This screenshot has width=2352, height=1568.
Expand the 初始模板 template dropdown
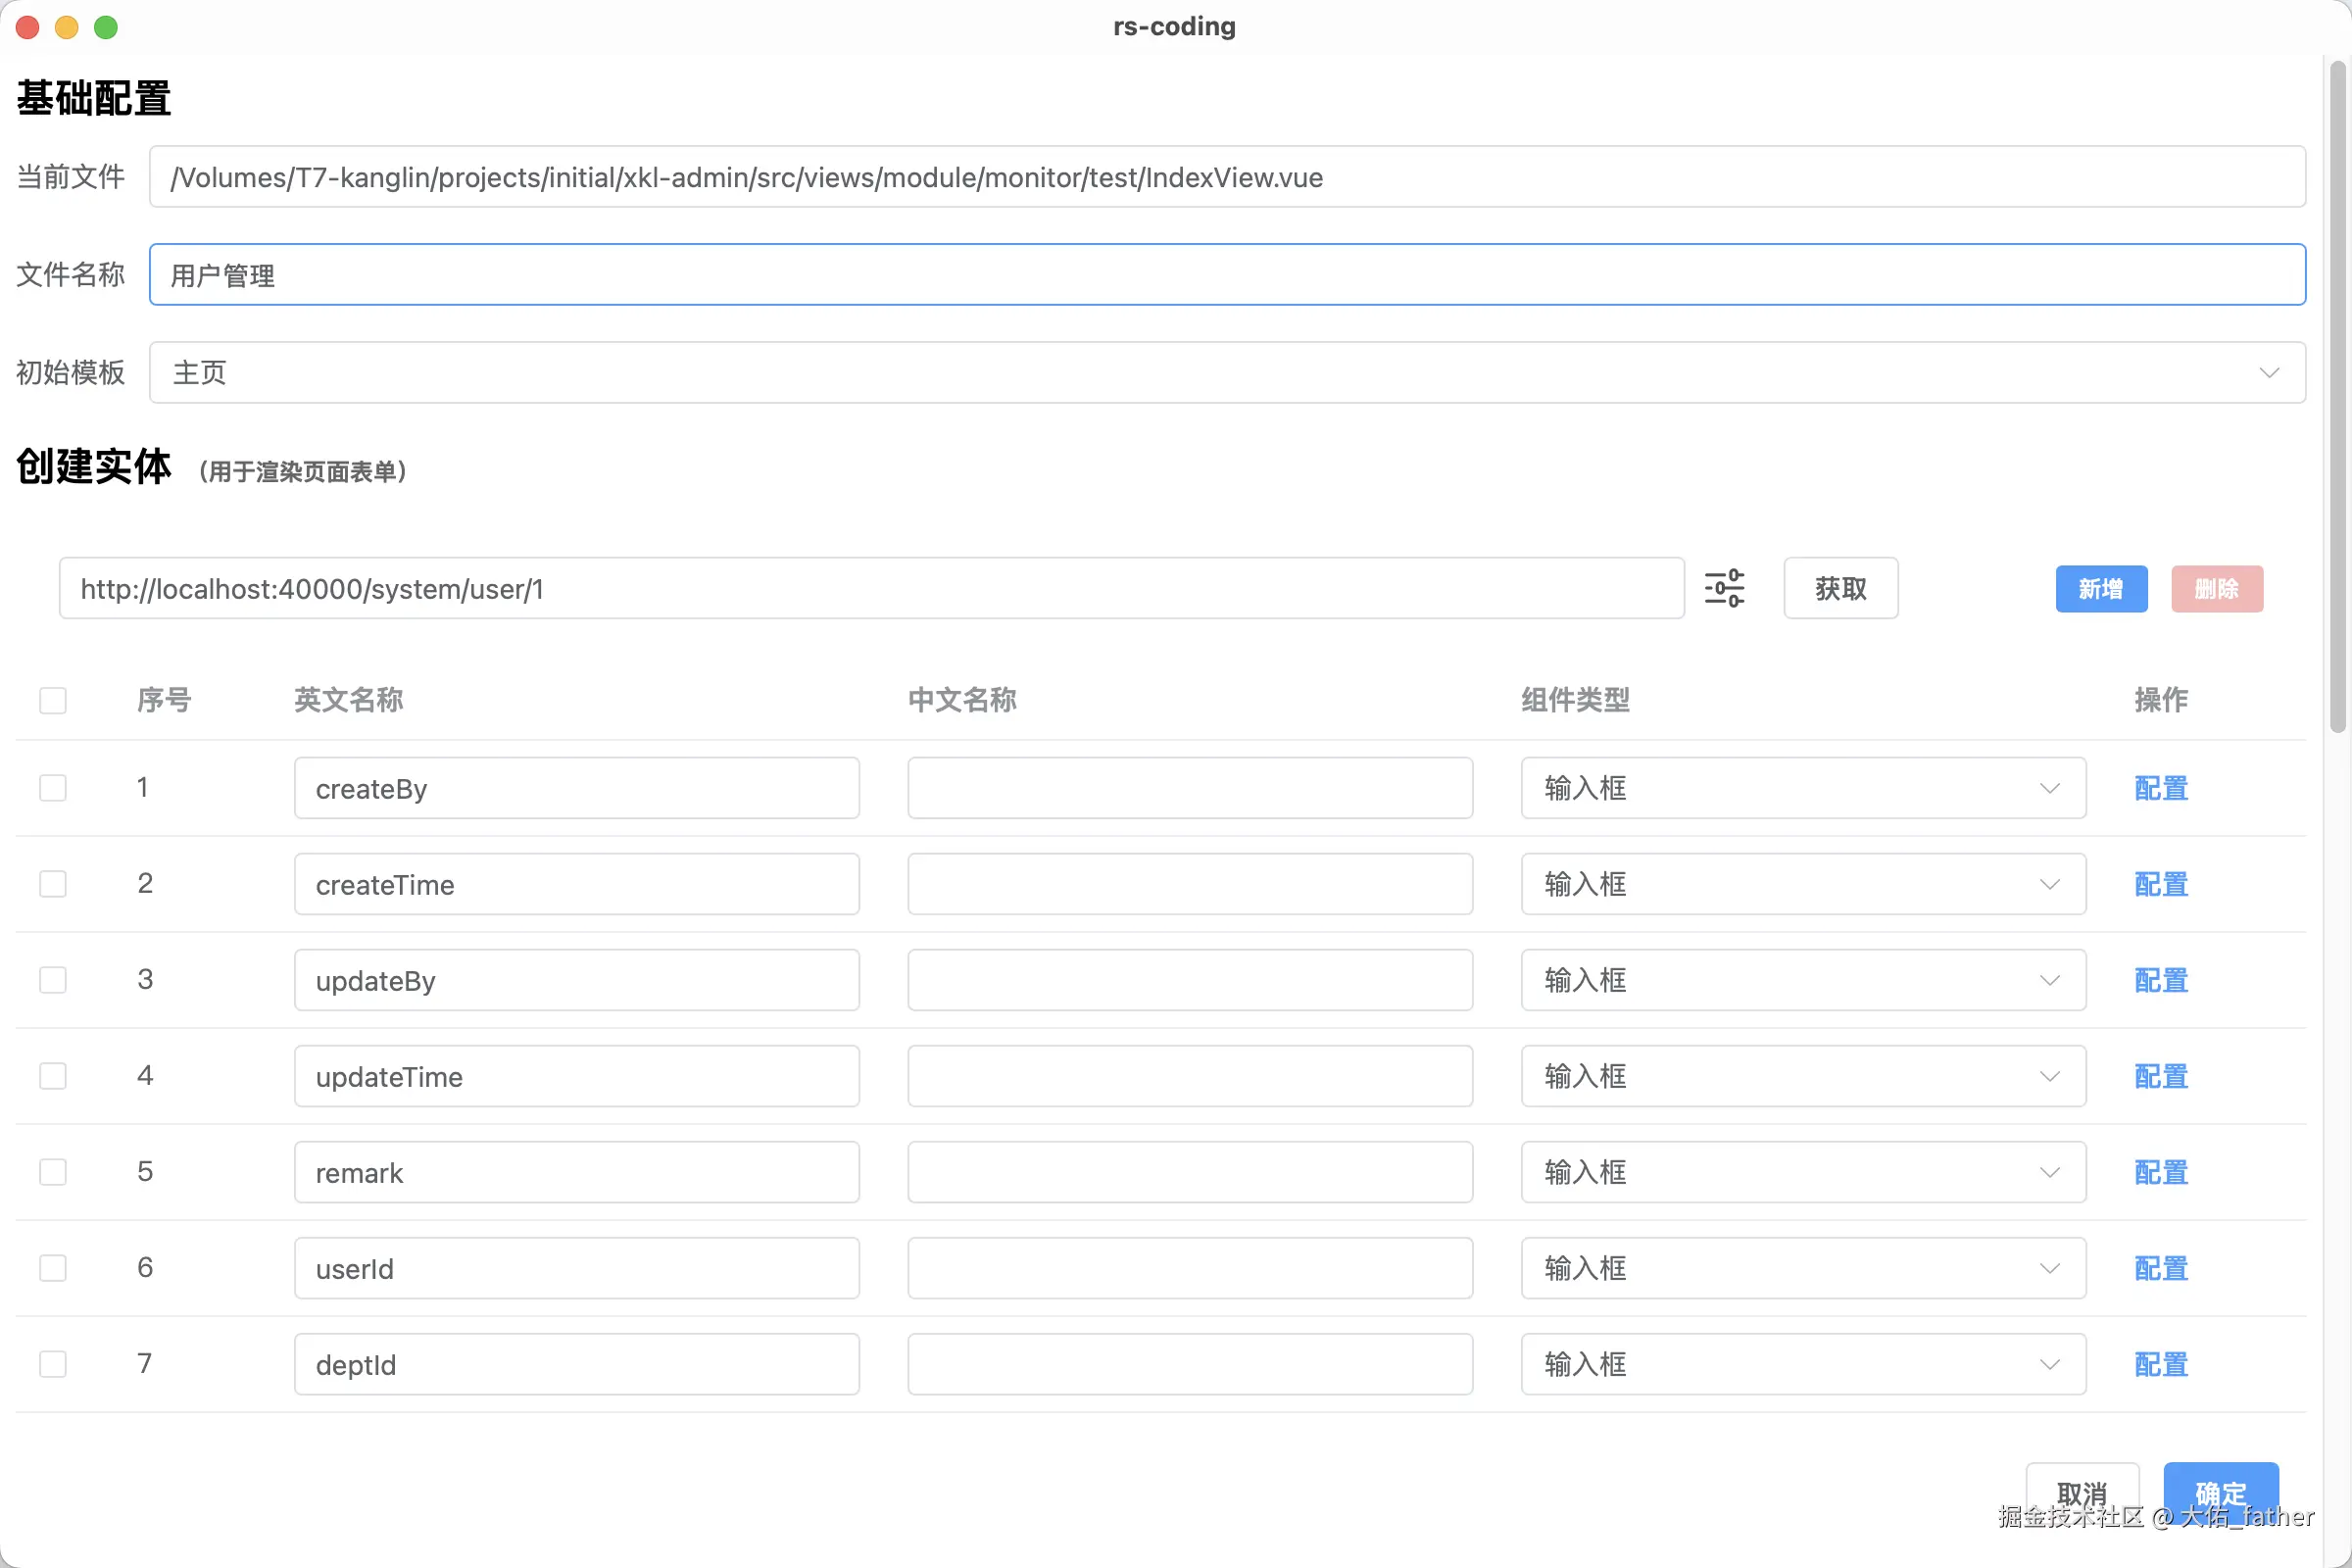(1227, 372)
